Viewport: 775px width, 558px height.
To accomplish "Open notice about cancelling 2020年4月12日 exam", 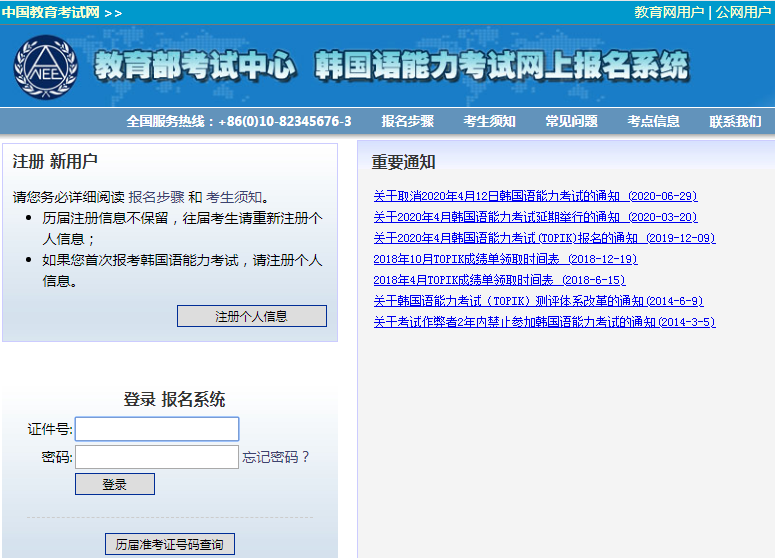I will click(x=535, y=196).
